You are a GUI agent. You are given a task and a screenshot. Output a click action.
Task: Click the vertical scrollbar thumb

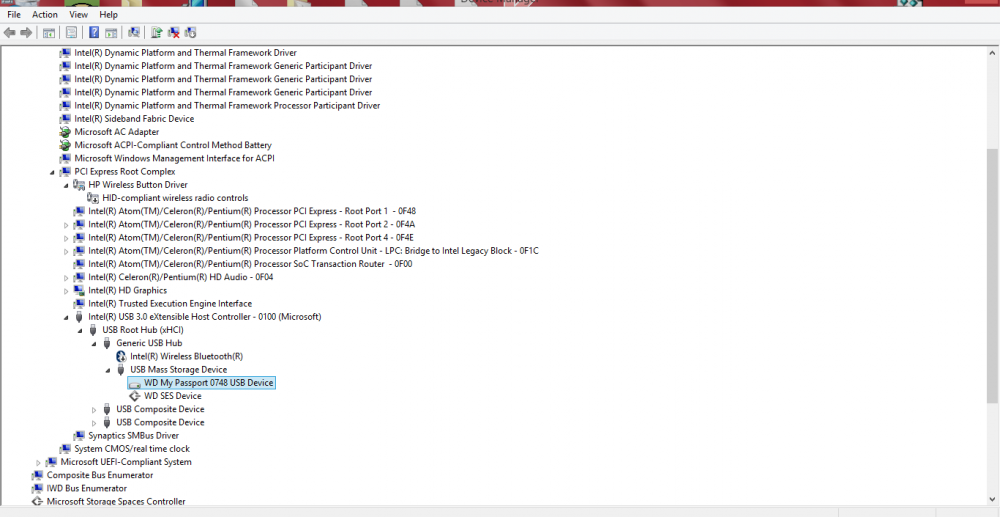click(x=992, y=275)
